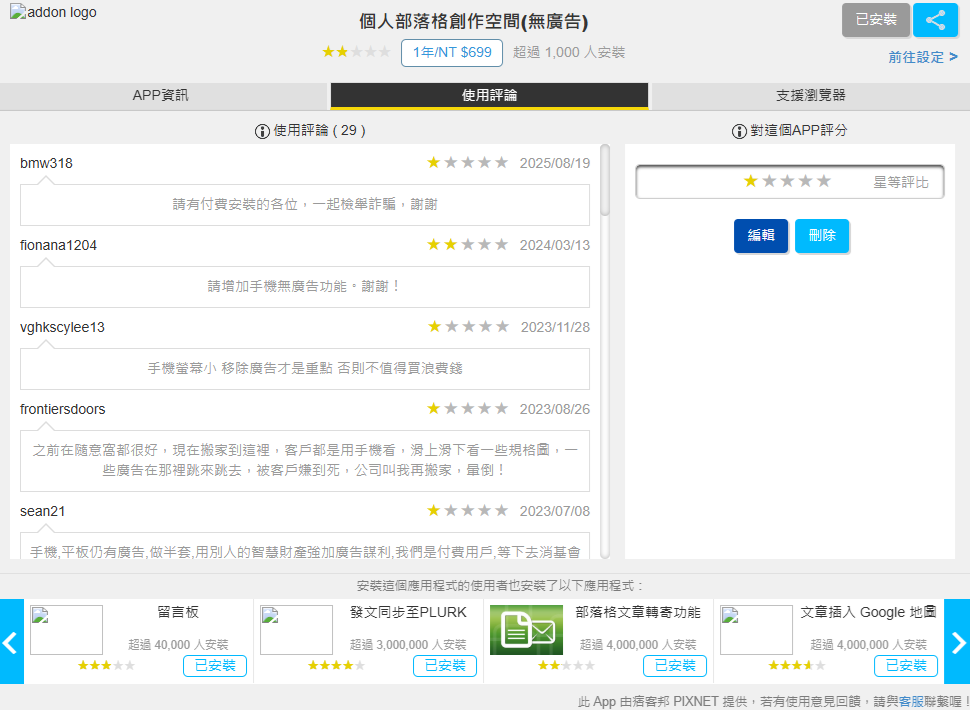Click the 發文同步至PLURK app title

tap(408, 612)
